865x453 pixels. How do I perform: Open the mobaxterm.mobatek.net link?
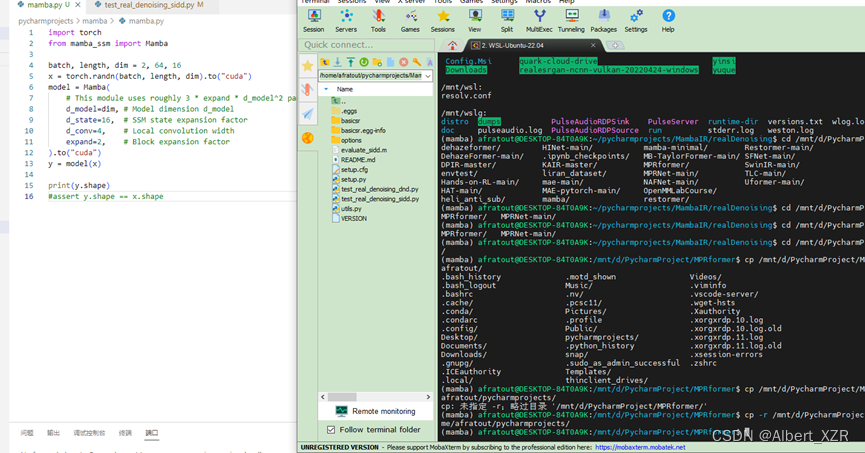(x=640, y=447)
